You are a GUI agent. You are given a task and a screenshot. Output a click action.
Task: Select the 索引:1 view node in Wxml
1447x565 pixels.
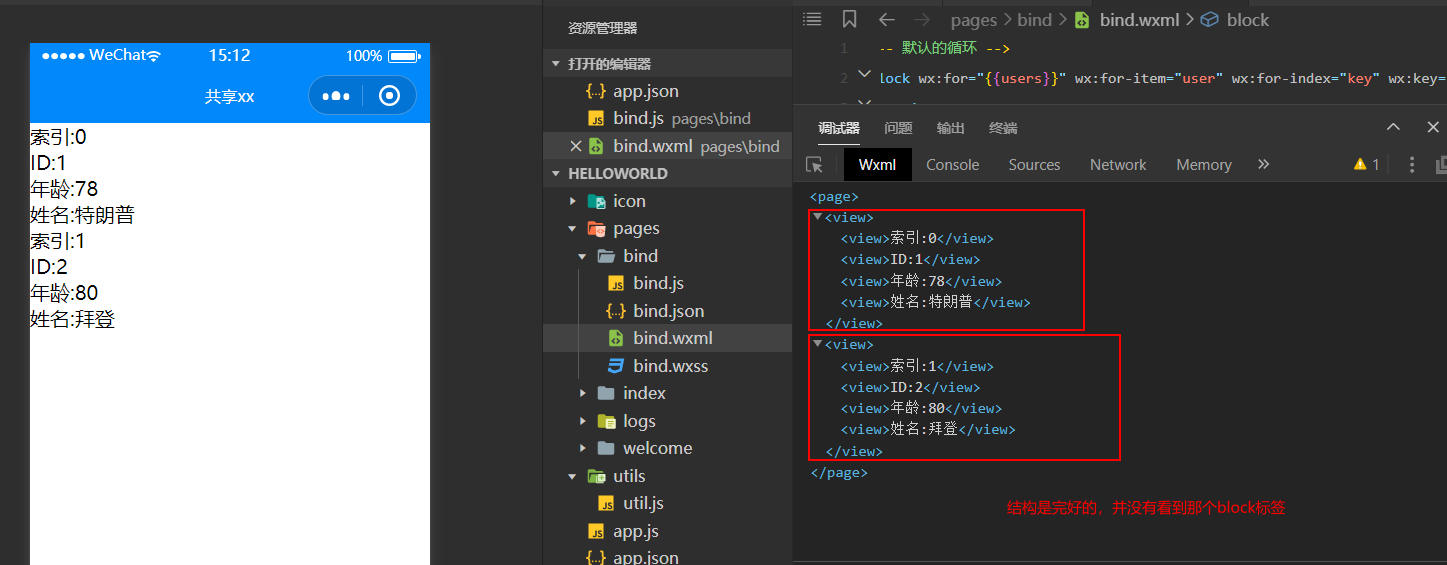917,366
